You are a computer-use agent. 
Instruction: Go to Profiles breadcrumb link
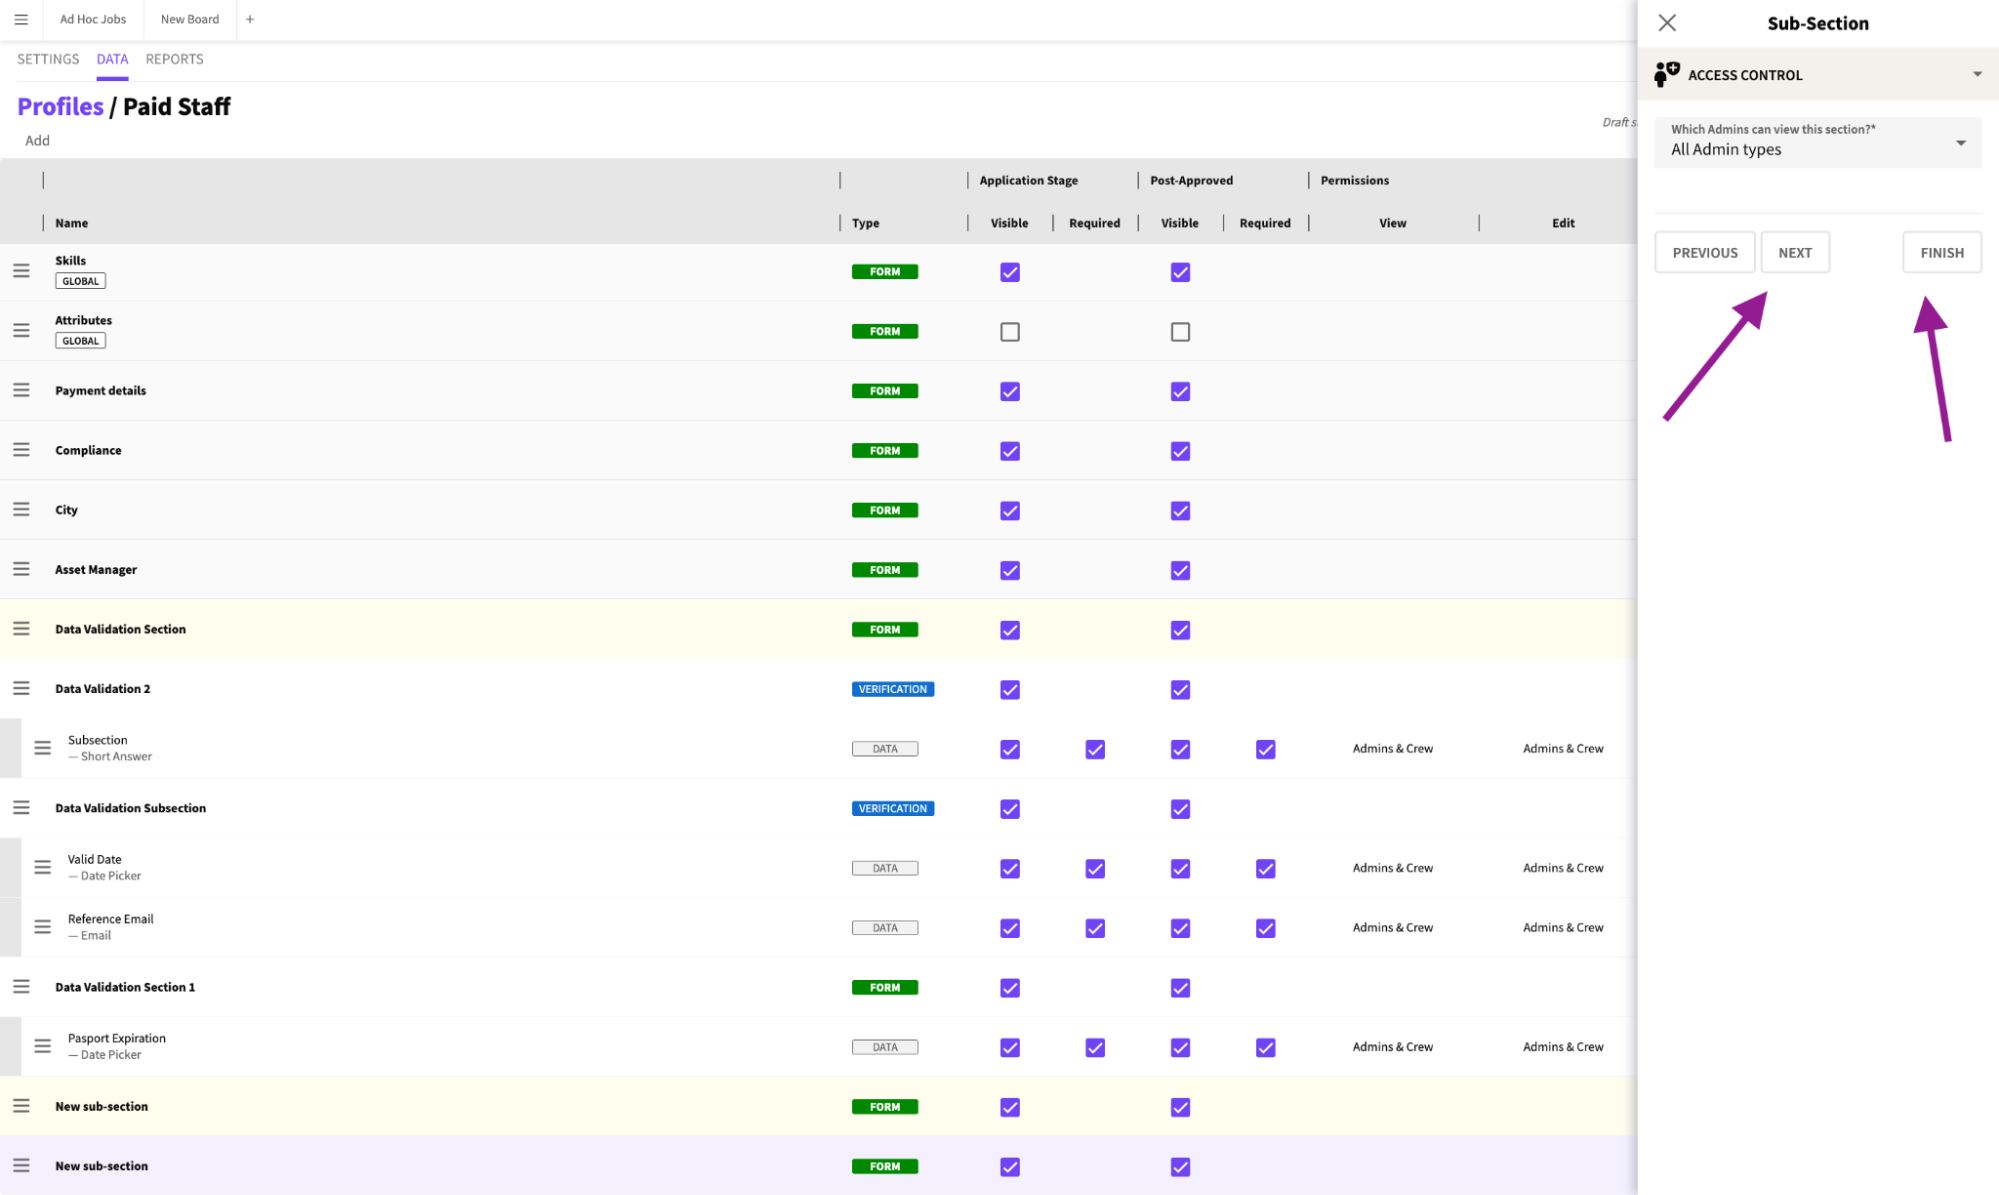point(60,106)
